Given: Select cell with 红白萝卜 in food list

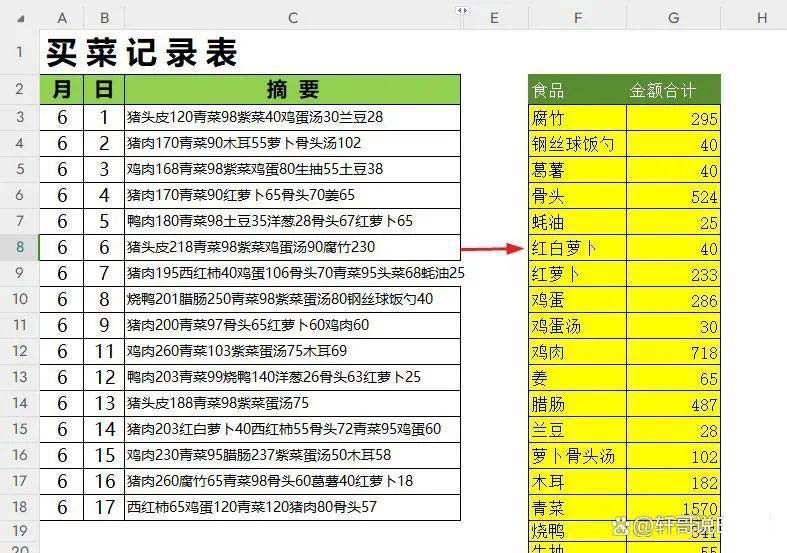Looking at the screenshot, I should pyautogui.click(x=578, y=248).
